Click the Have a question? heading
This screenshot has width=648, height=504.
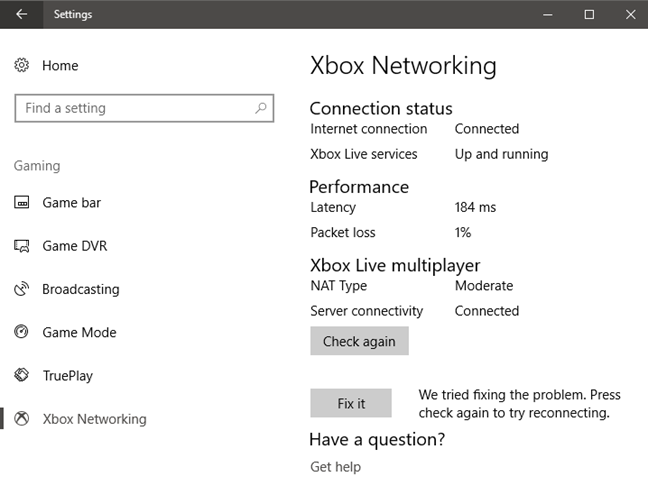[x=377, y=439]
